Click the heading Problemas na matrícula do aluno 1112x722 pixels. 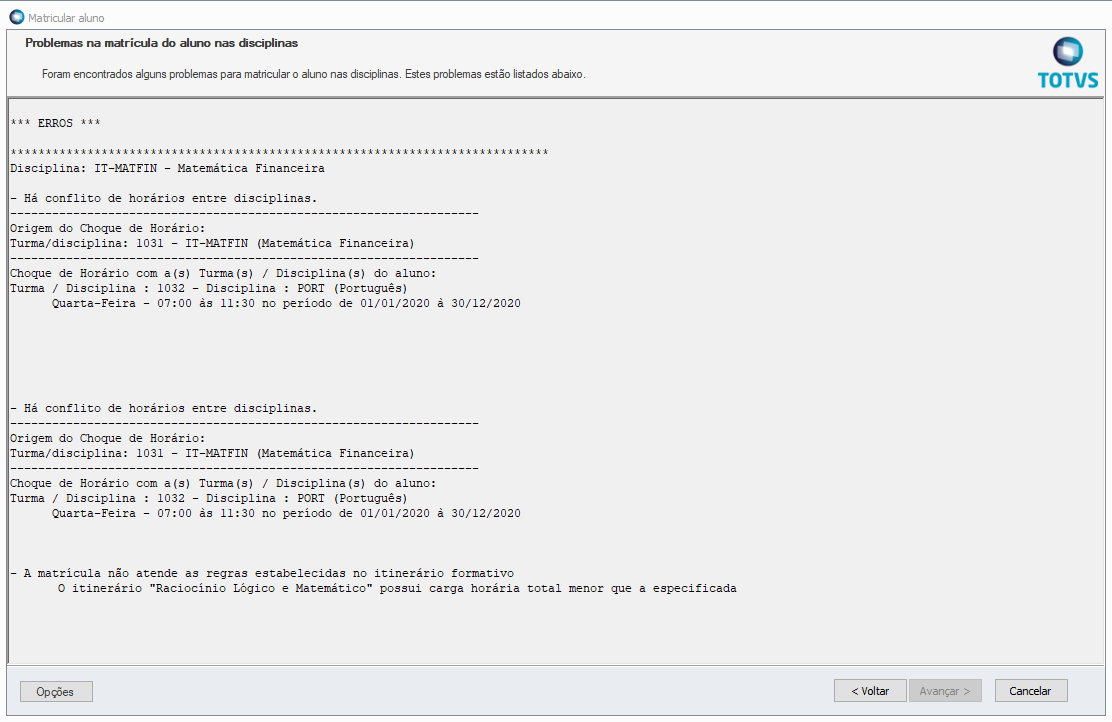(x=161, y=43)
